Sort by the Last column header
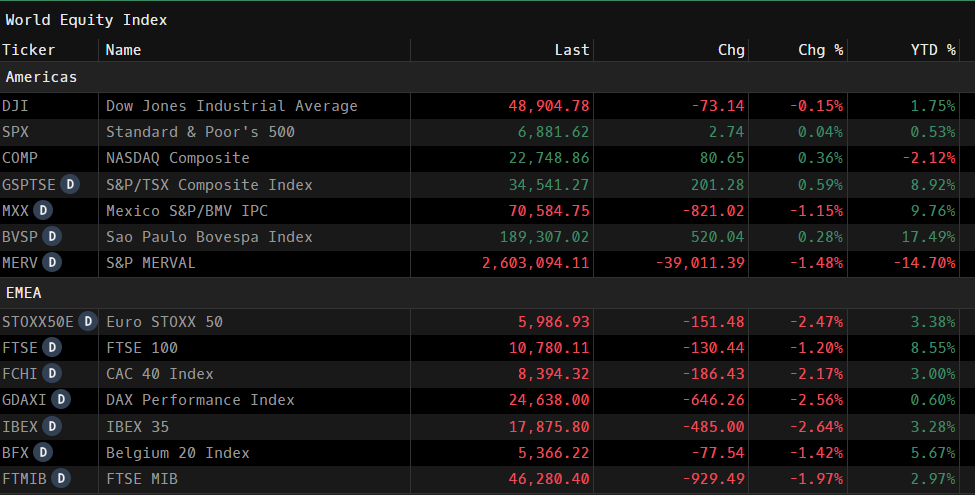This screenshot has height=495, width=975. coord(502,50)
